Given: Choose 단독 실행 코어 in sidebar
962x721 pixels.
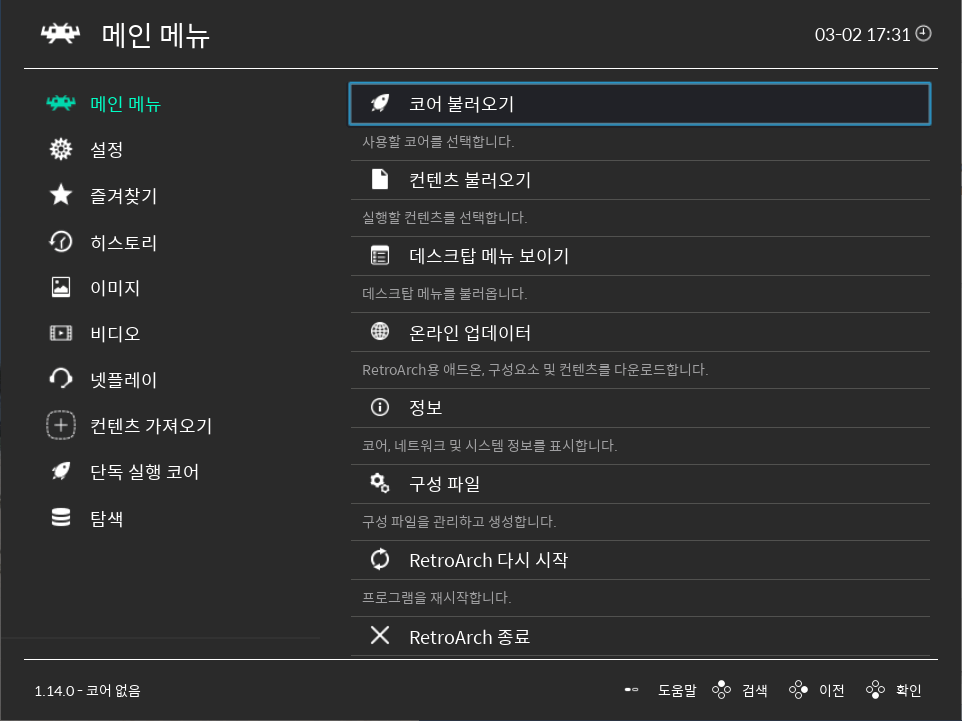Looking at the screenshot, I should point(144,472).
